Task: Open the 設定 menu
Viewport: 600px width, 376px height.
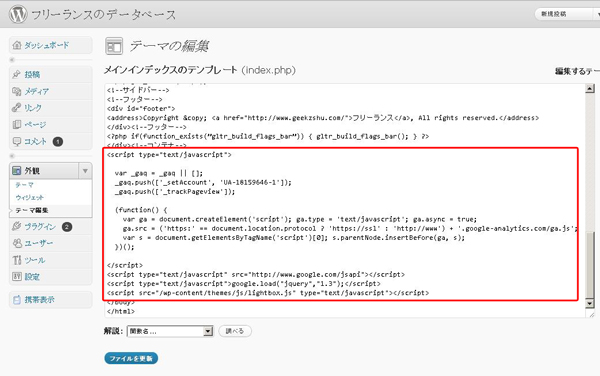Action: tap(32, 277)
